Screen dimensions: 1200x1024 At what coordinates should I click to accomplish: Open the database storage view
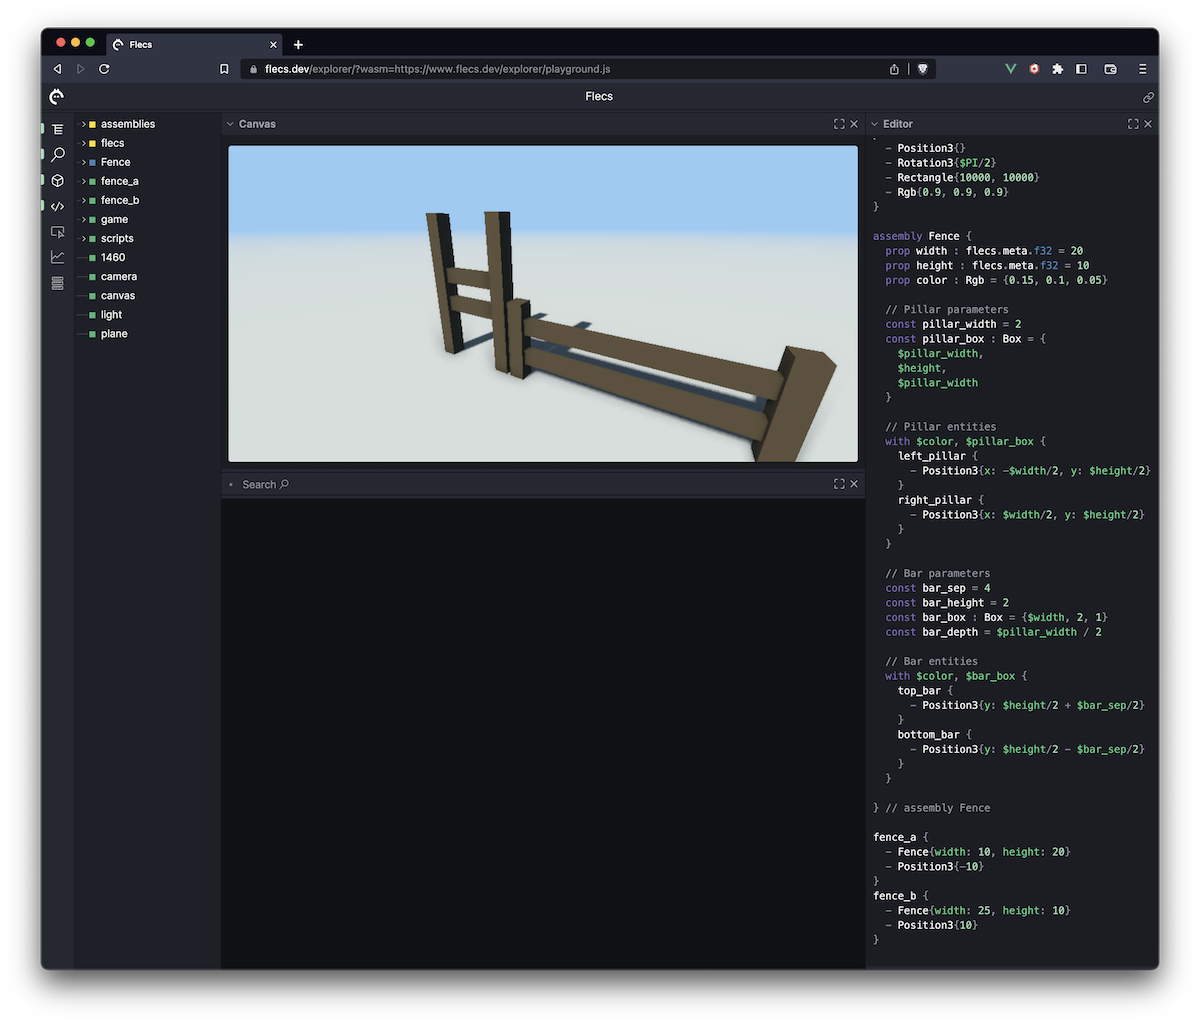pos(57,283)
